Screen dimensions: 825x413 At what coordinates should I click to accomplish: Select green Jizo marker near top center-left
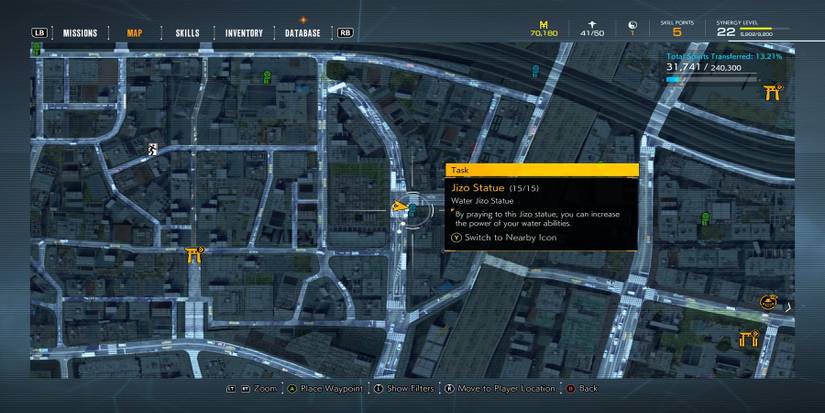point(267,78)
